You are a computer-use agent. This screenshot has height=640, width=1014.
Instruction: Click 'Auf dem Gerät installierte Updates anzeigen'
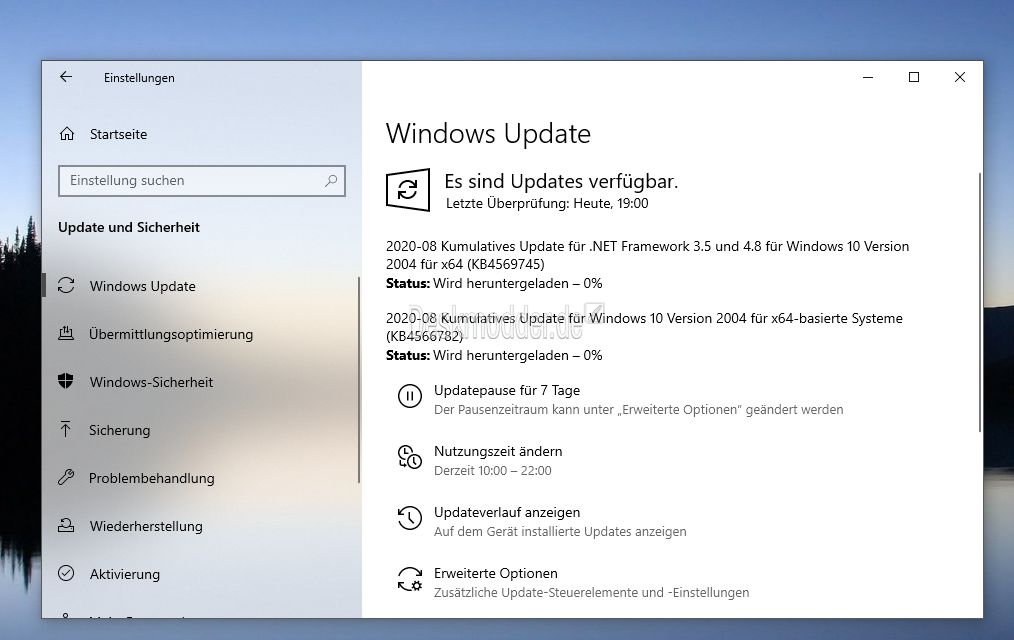pyautogui.click(x=560, y=531)
